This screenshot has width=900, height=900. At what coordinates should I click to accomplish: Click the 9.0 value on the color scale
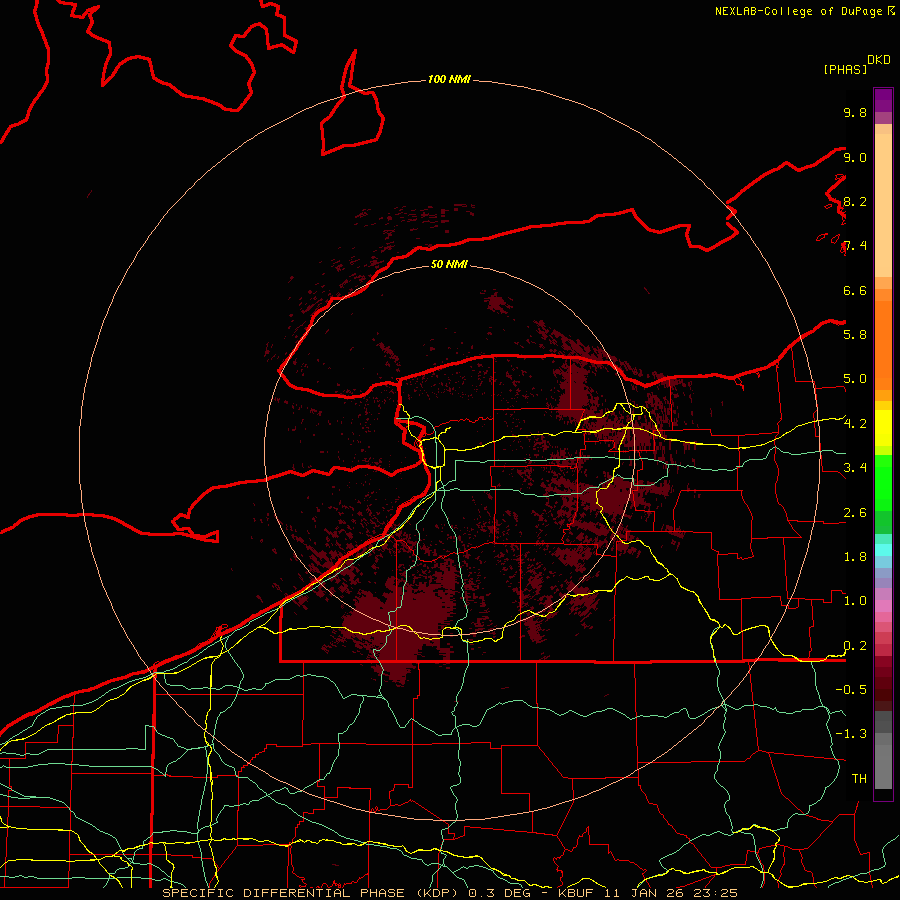pos(855,157)
